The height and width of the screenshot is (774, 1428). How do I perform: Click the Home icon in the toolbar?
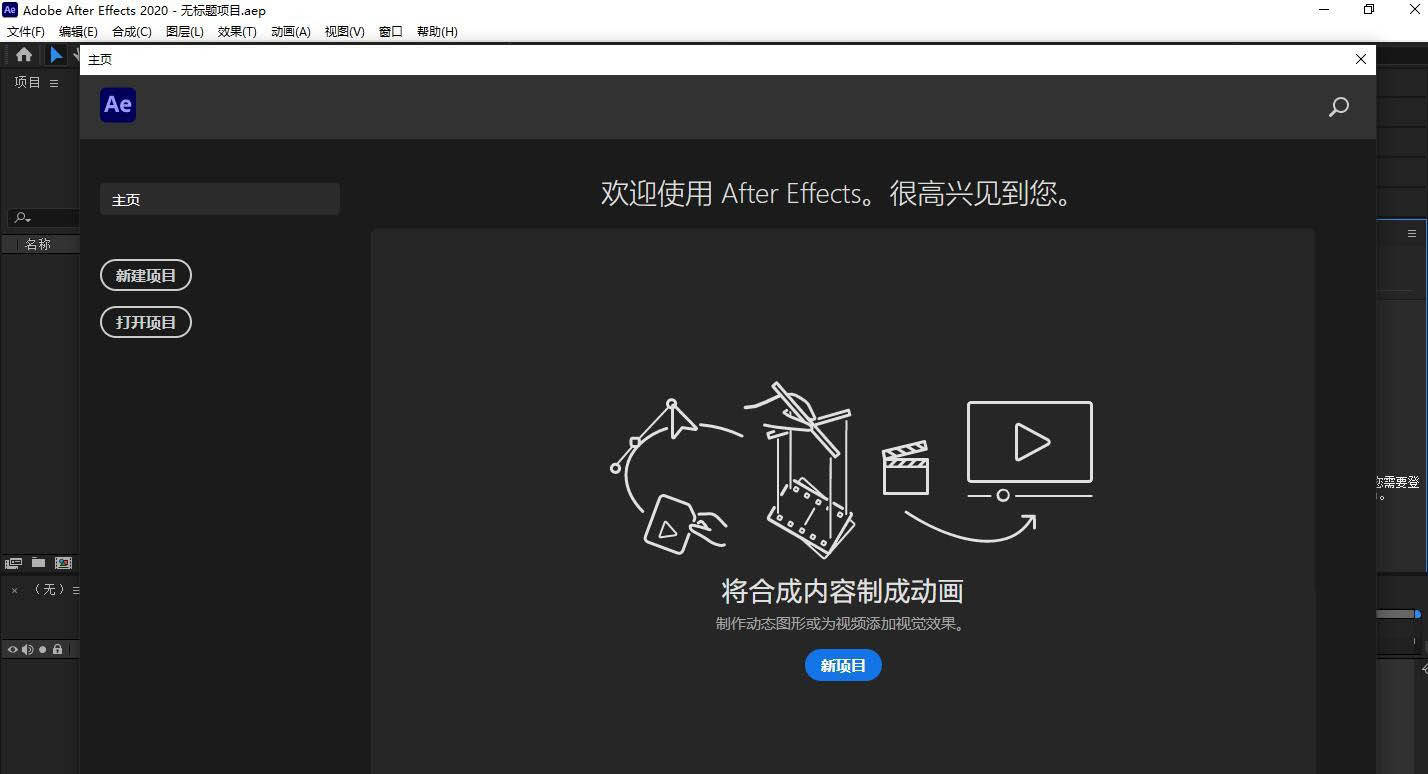click(24, 55)
